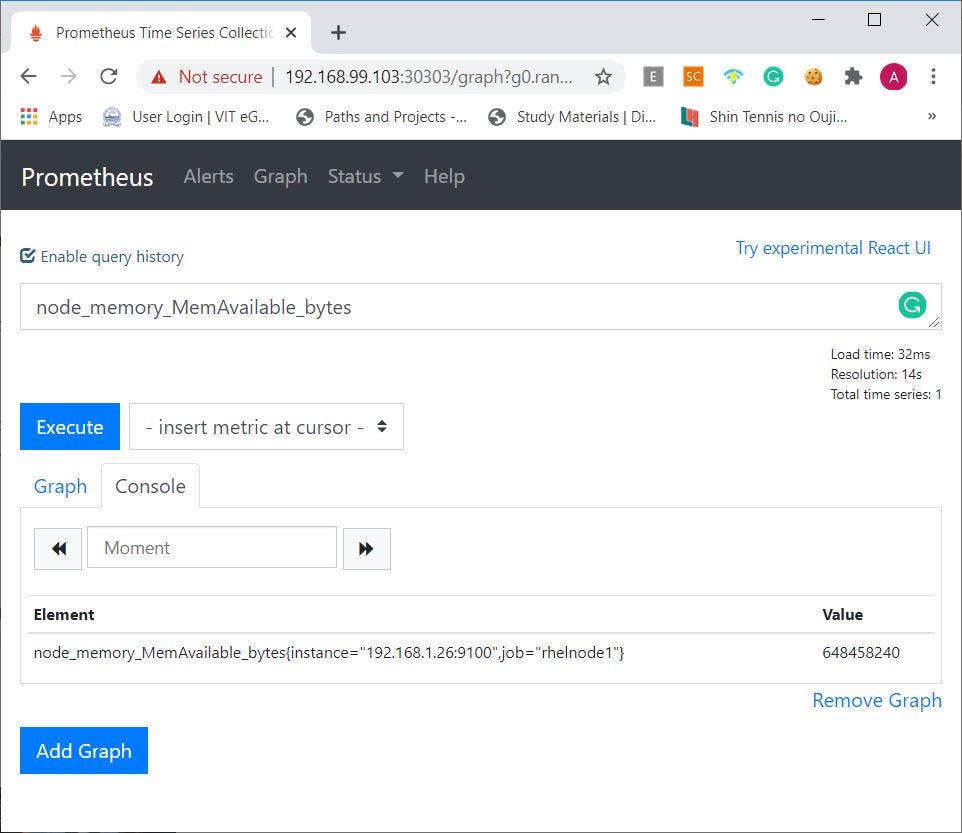
Task: Switch to the Graph tab
Action: click(60, 486)
